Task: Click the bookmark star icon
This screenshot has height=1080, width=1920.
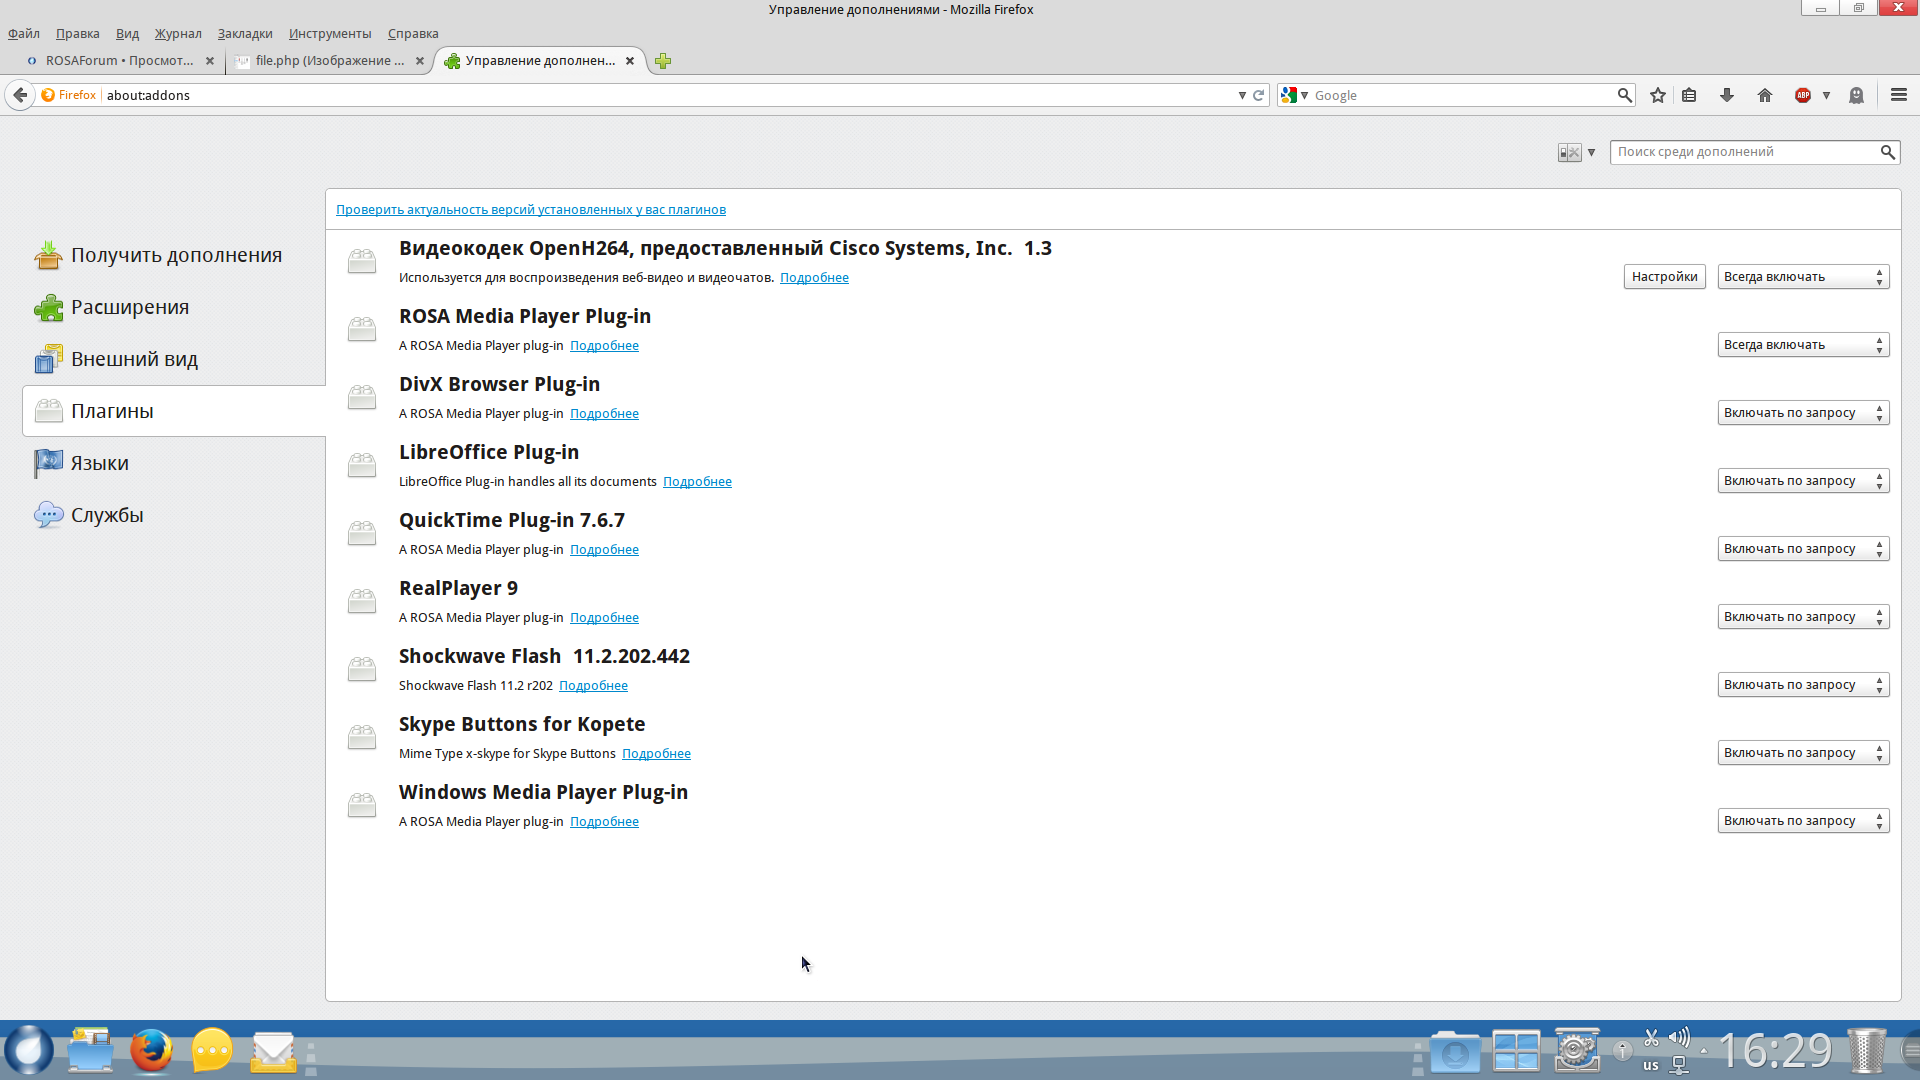Action: pos(1658,95)
